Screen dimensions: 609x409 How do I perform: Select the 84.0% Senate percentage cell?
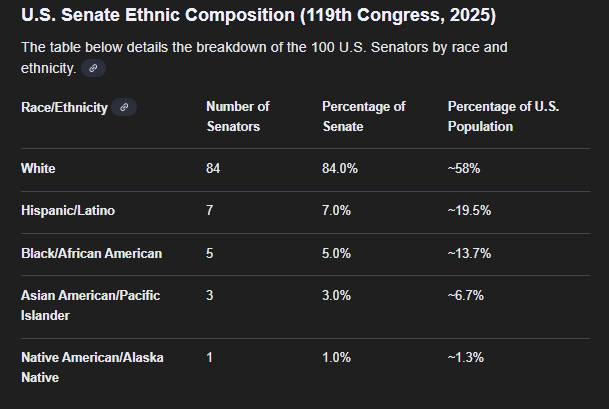[340, 169]
